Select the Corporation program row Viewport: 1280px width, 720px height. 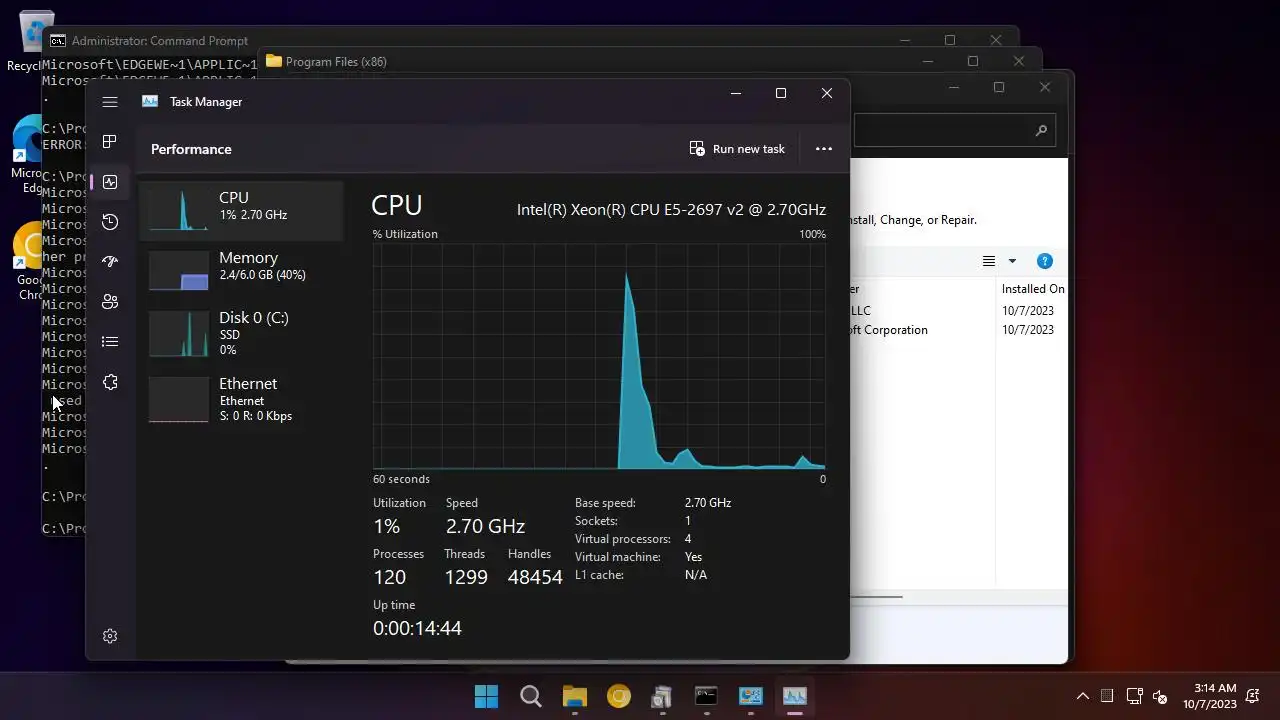pyautogui.click(x=958, y=330)
